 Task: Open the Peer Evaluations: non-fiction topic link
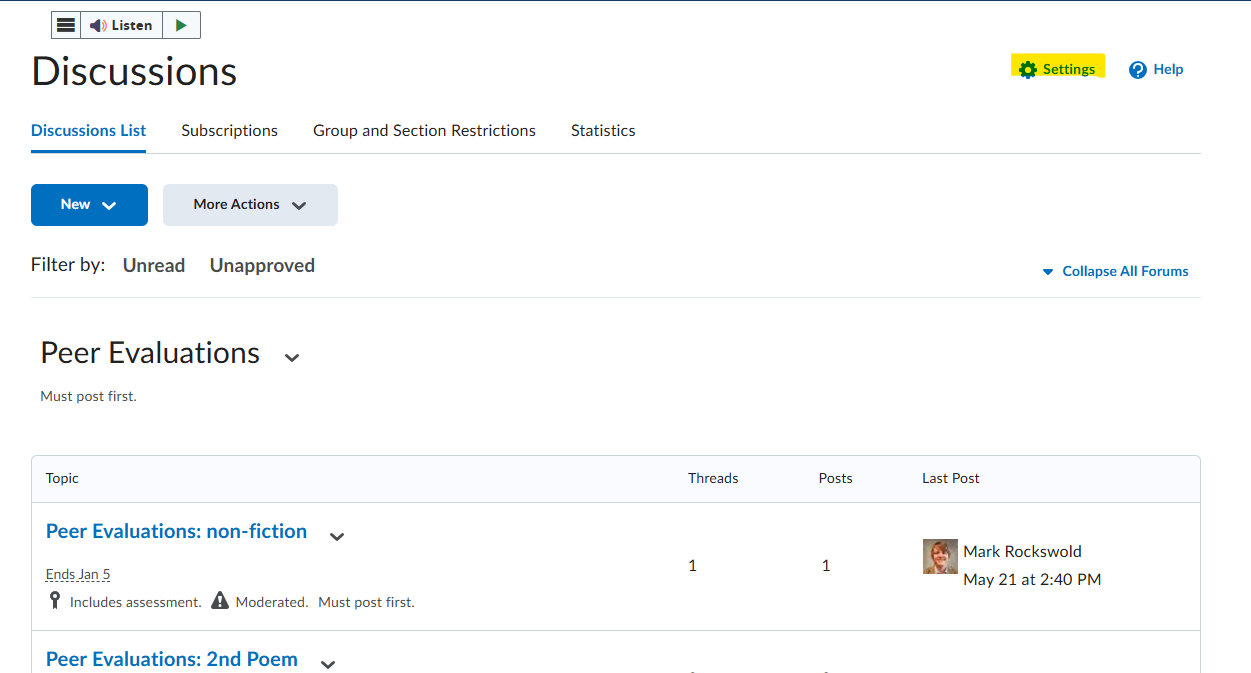click(x=176, y=532)
